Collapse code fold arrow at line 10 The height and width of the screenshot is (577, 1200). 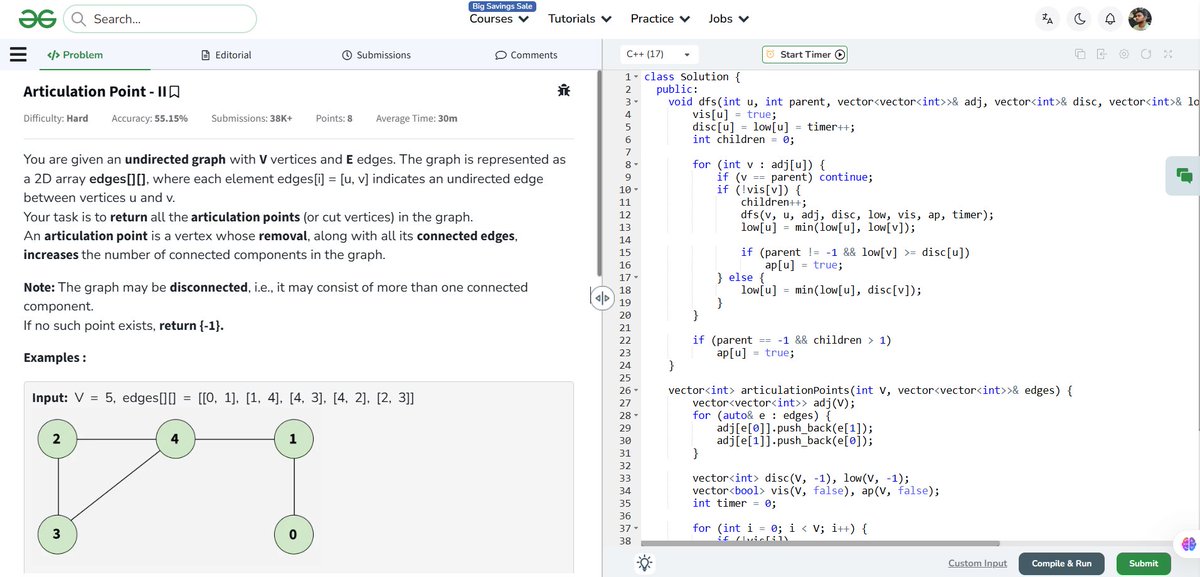(x=635, y=190)
